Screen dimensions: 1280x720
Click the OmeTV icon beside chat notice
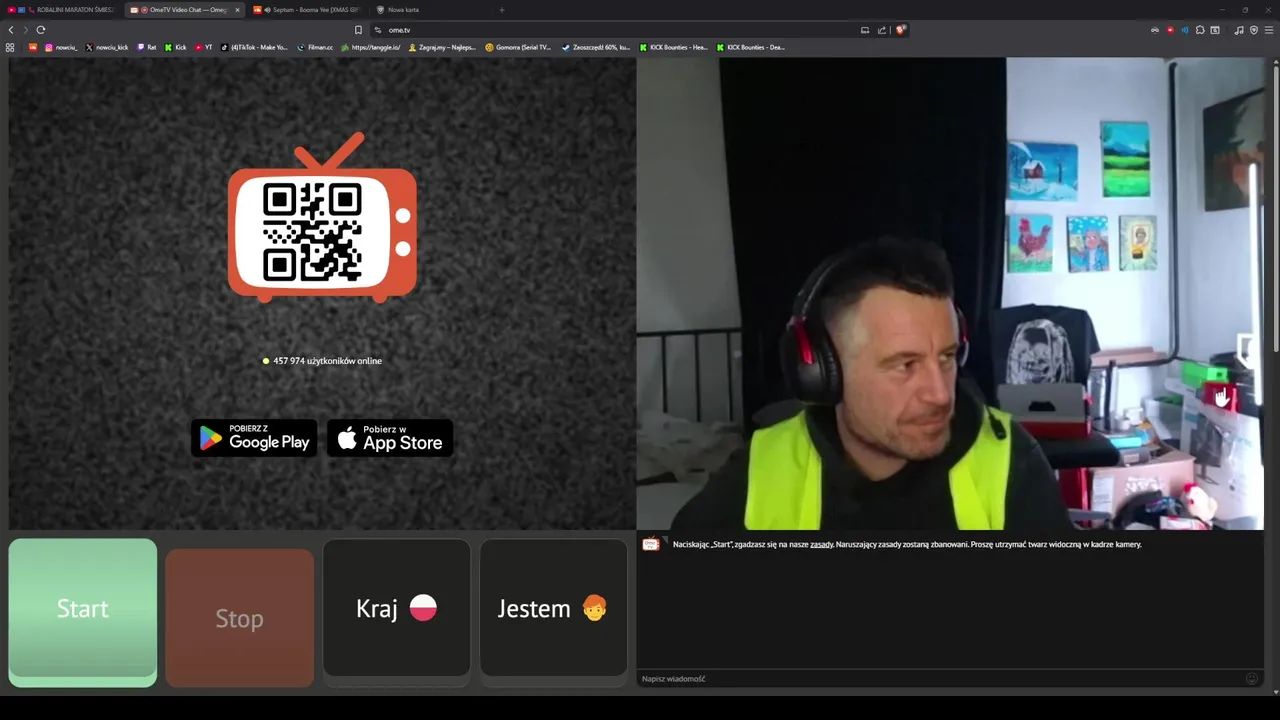tap(650, 544)
